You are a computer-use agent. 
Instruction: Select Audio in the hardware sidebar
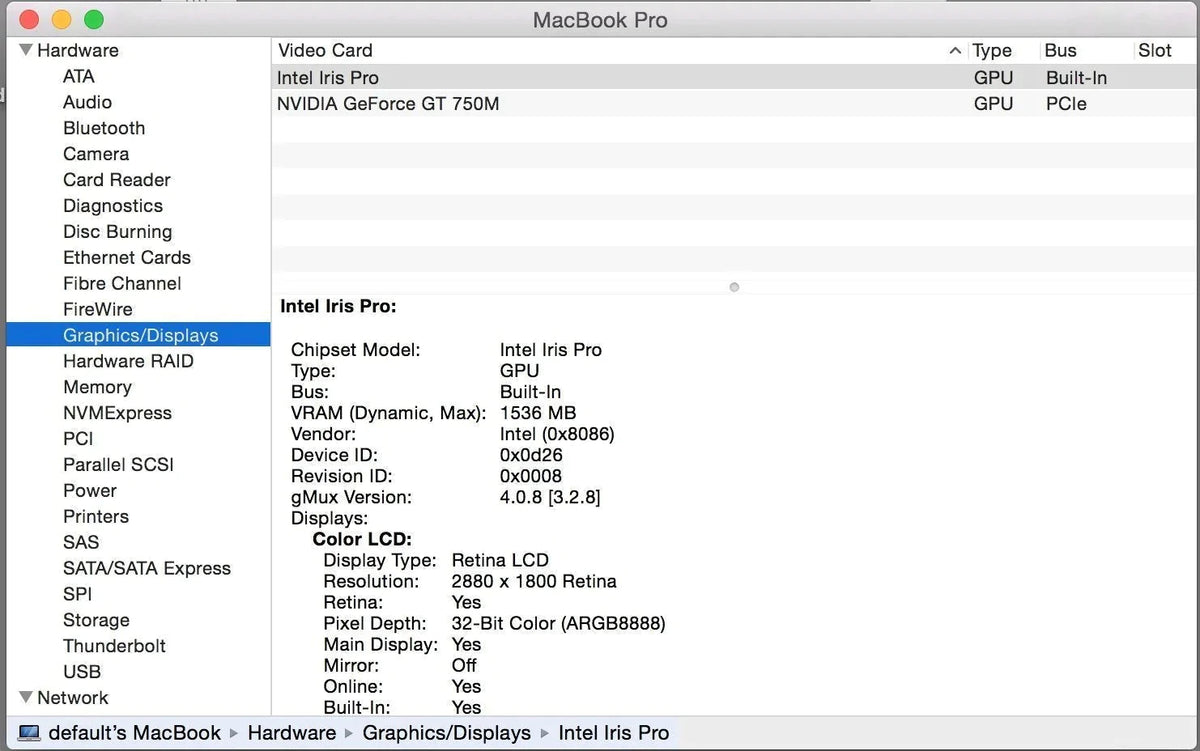pos(87,102)
